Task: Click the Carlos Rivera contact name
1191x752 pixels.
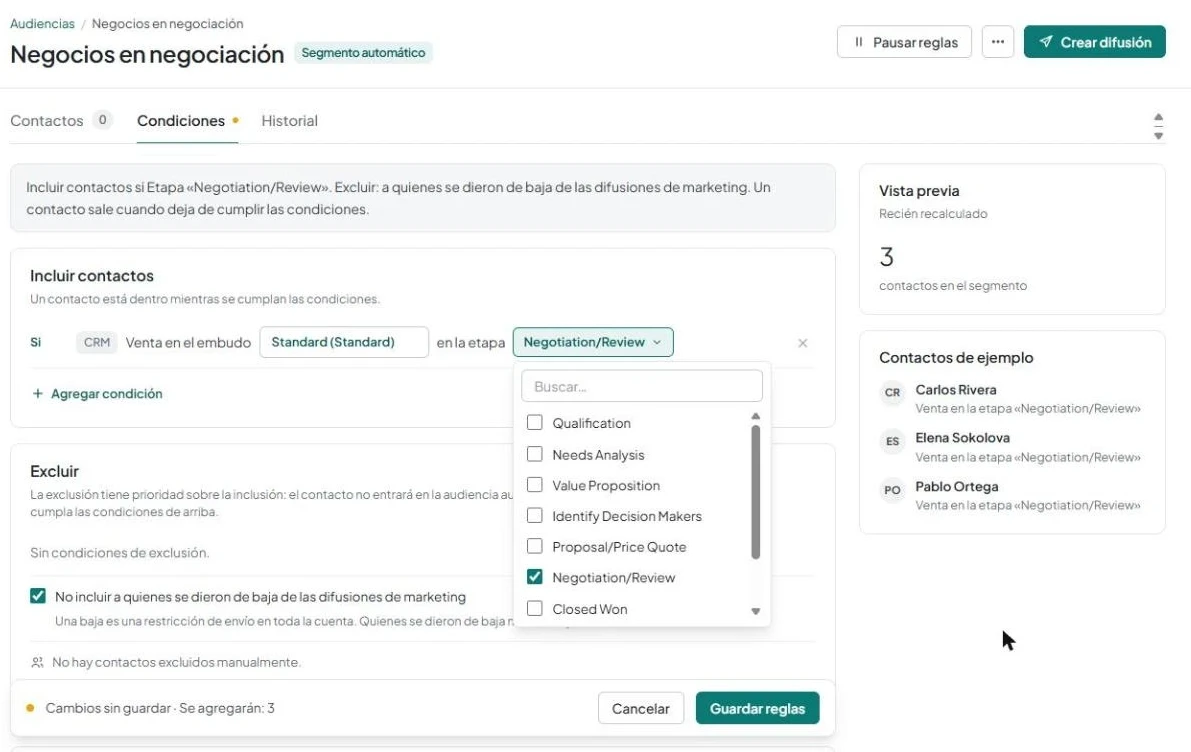Action: point(956,390)
